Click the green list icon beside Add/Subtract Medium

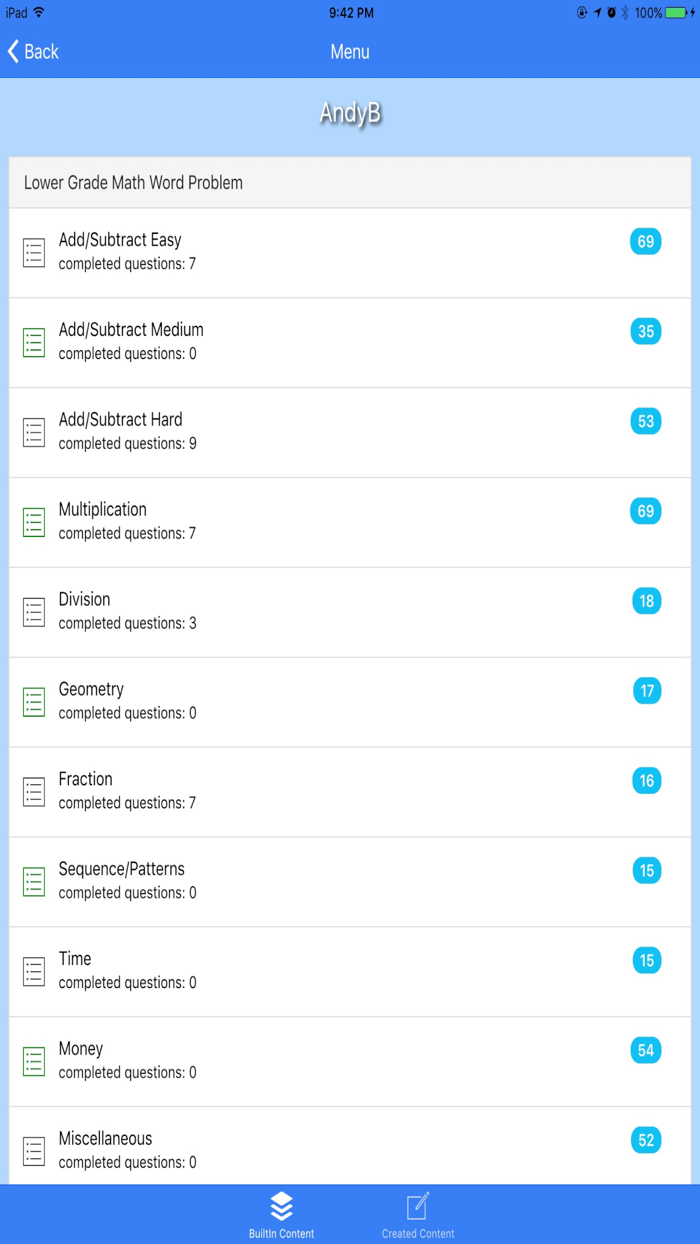[33, 342]
